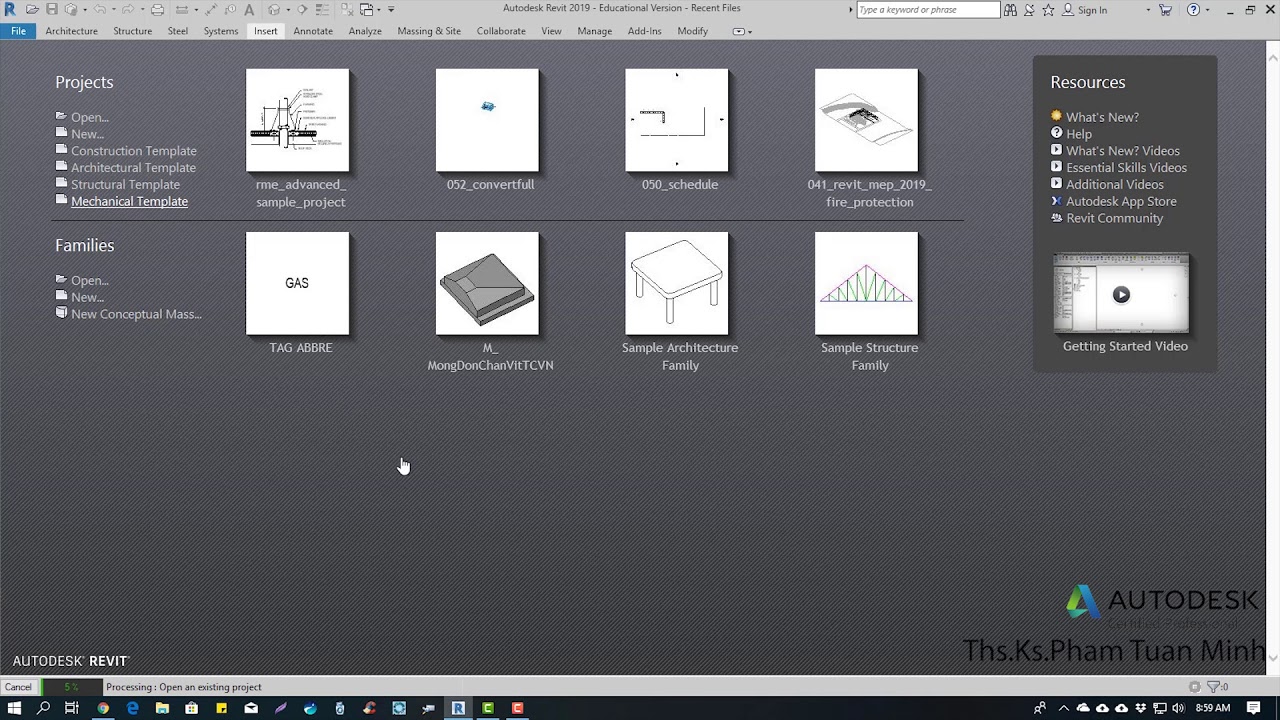The height and width of the screenshot is (720, 1280).
Task: Open the M_MongDonChanVitTCVN family thumbnail
Action: [487, 284]
